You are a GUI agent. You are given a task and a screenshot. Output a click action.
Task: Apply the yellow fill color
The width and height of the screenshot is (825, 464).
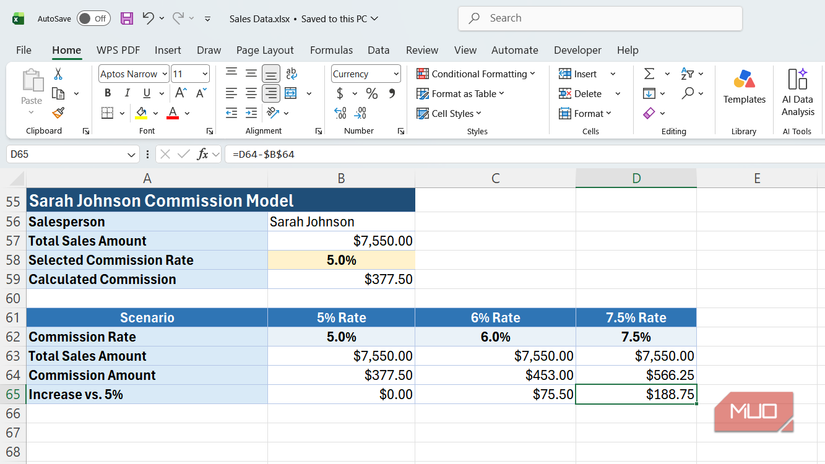coord(141,113)
